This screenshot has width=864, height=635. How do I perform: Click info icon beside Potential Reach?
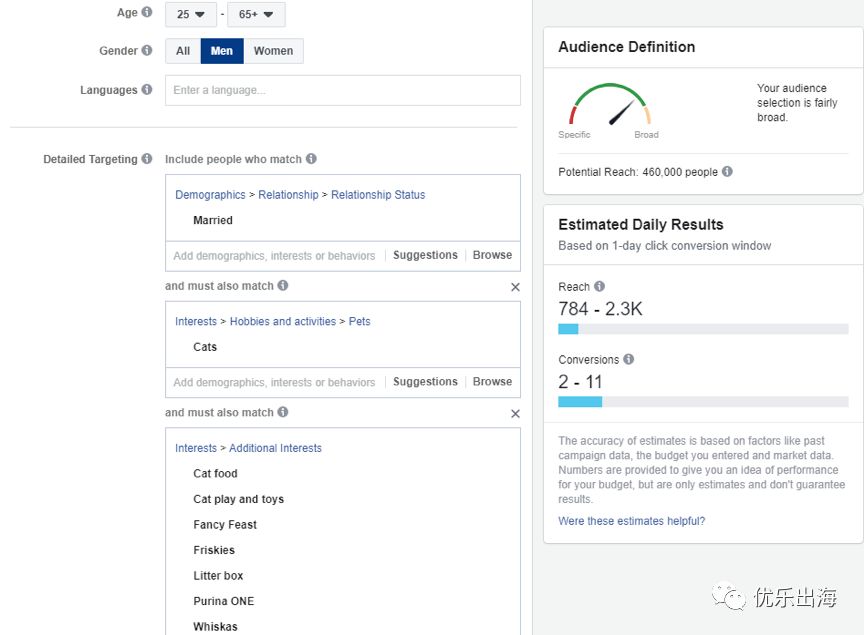point(727,172)
